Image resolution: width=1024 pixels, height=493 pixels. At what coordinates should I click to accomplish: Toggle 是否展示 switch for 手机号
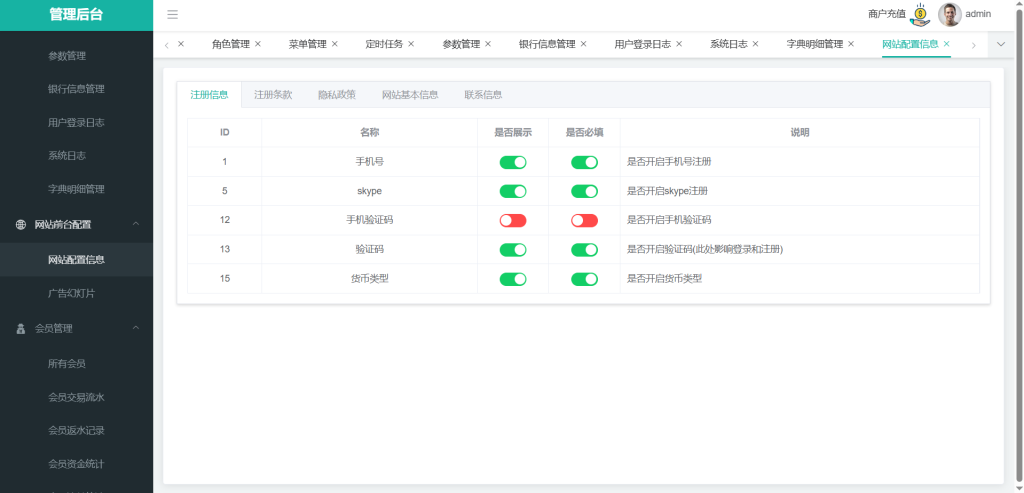[513, 162]
